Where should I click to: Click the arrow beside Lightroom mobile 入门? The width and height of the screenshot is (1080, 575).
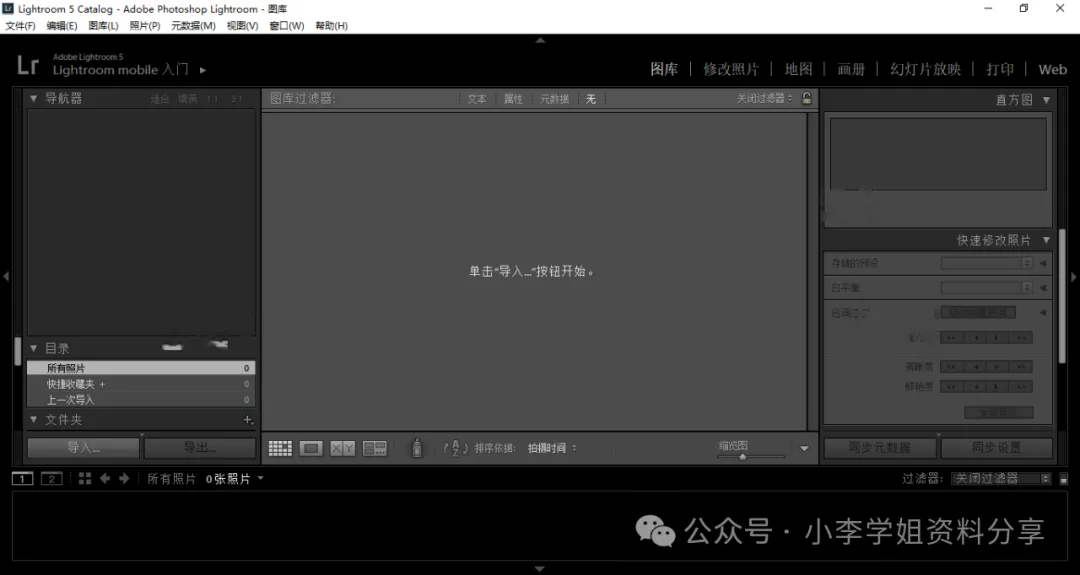(202, 70)
